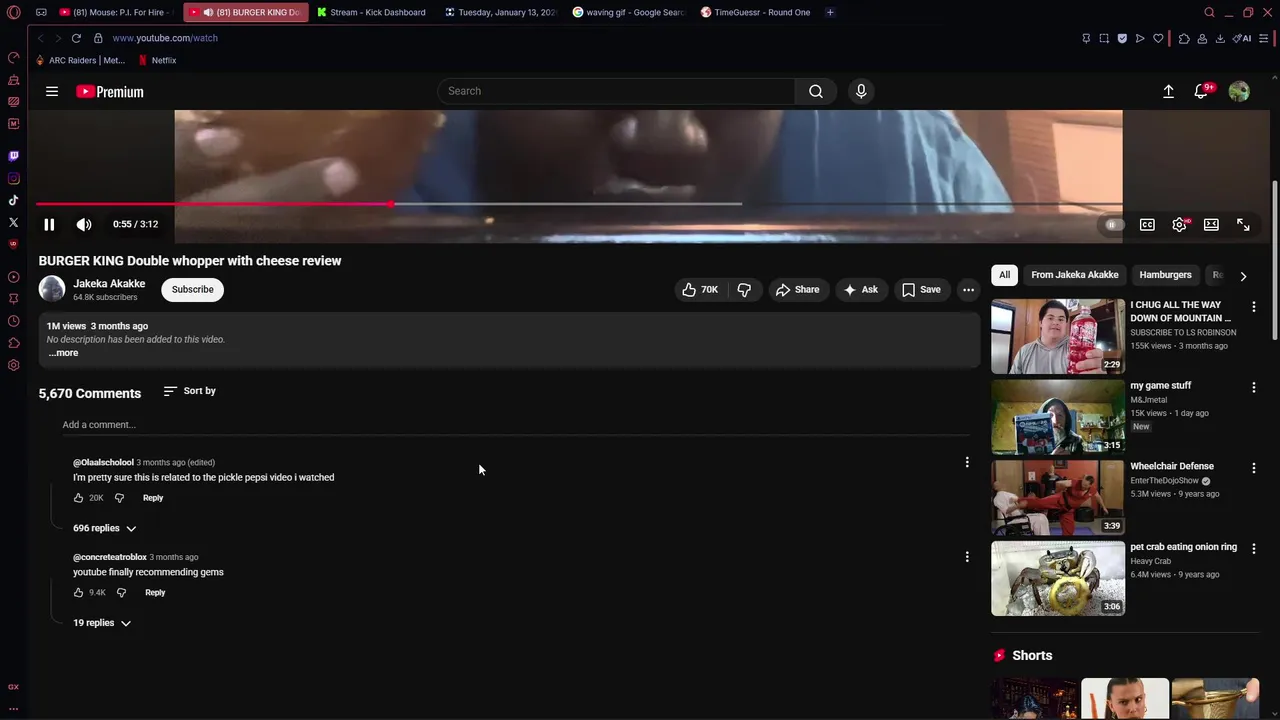Open YouTube notifications bell
Image resolution: width=1280 pixels, height=720 pixels.
pyautogui.click(x=1202, y=91)
